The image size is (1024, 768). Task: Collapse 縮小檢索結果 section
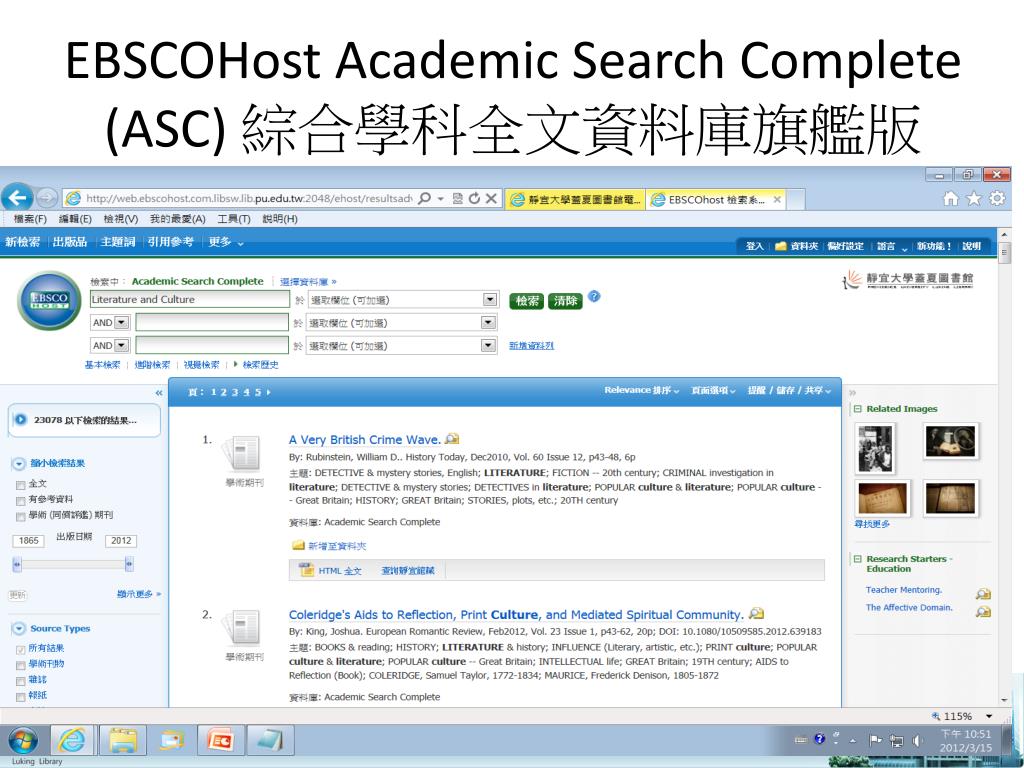coord(18,464)
